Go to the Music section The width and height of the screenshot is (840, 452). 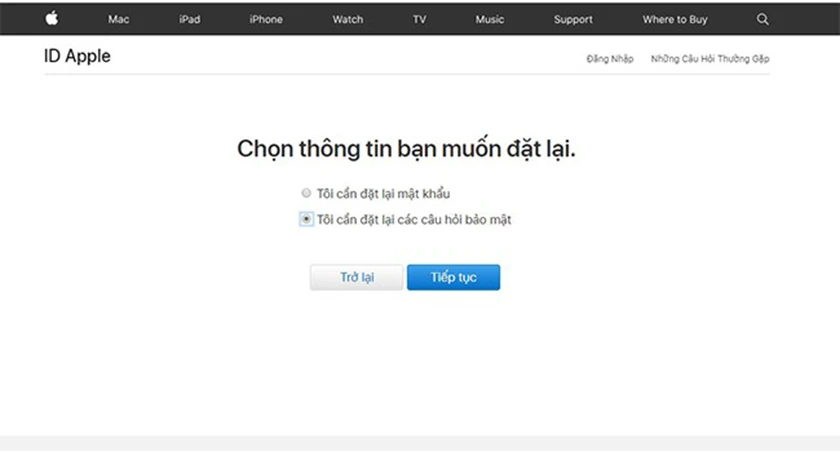click(x=490, y=19)
